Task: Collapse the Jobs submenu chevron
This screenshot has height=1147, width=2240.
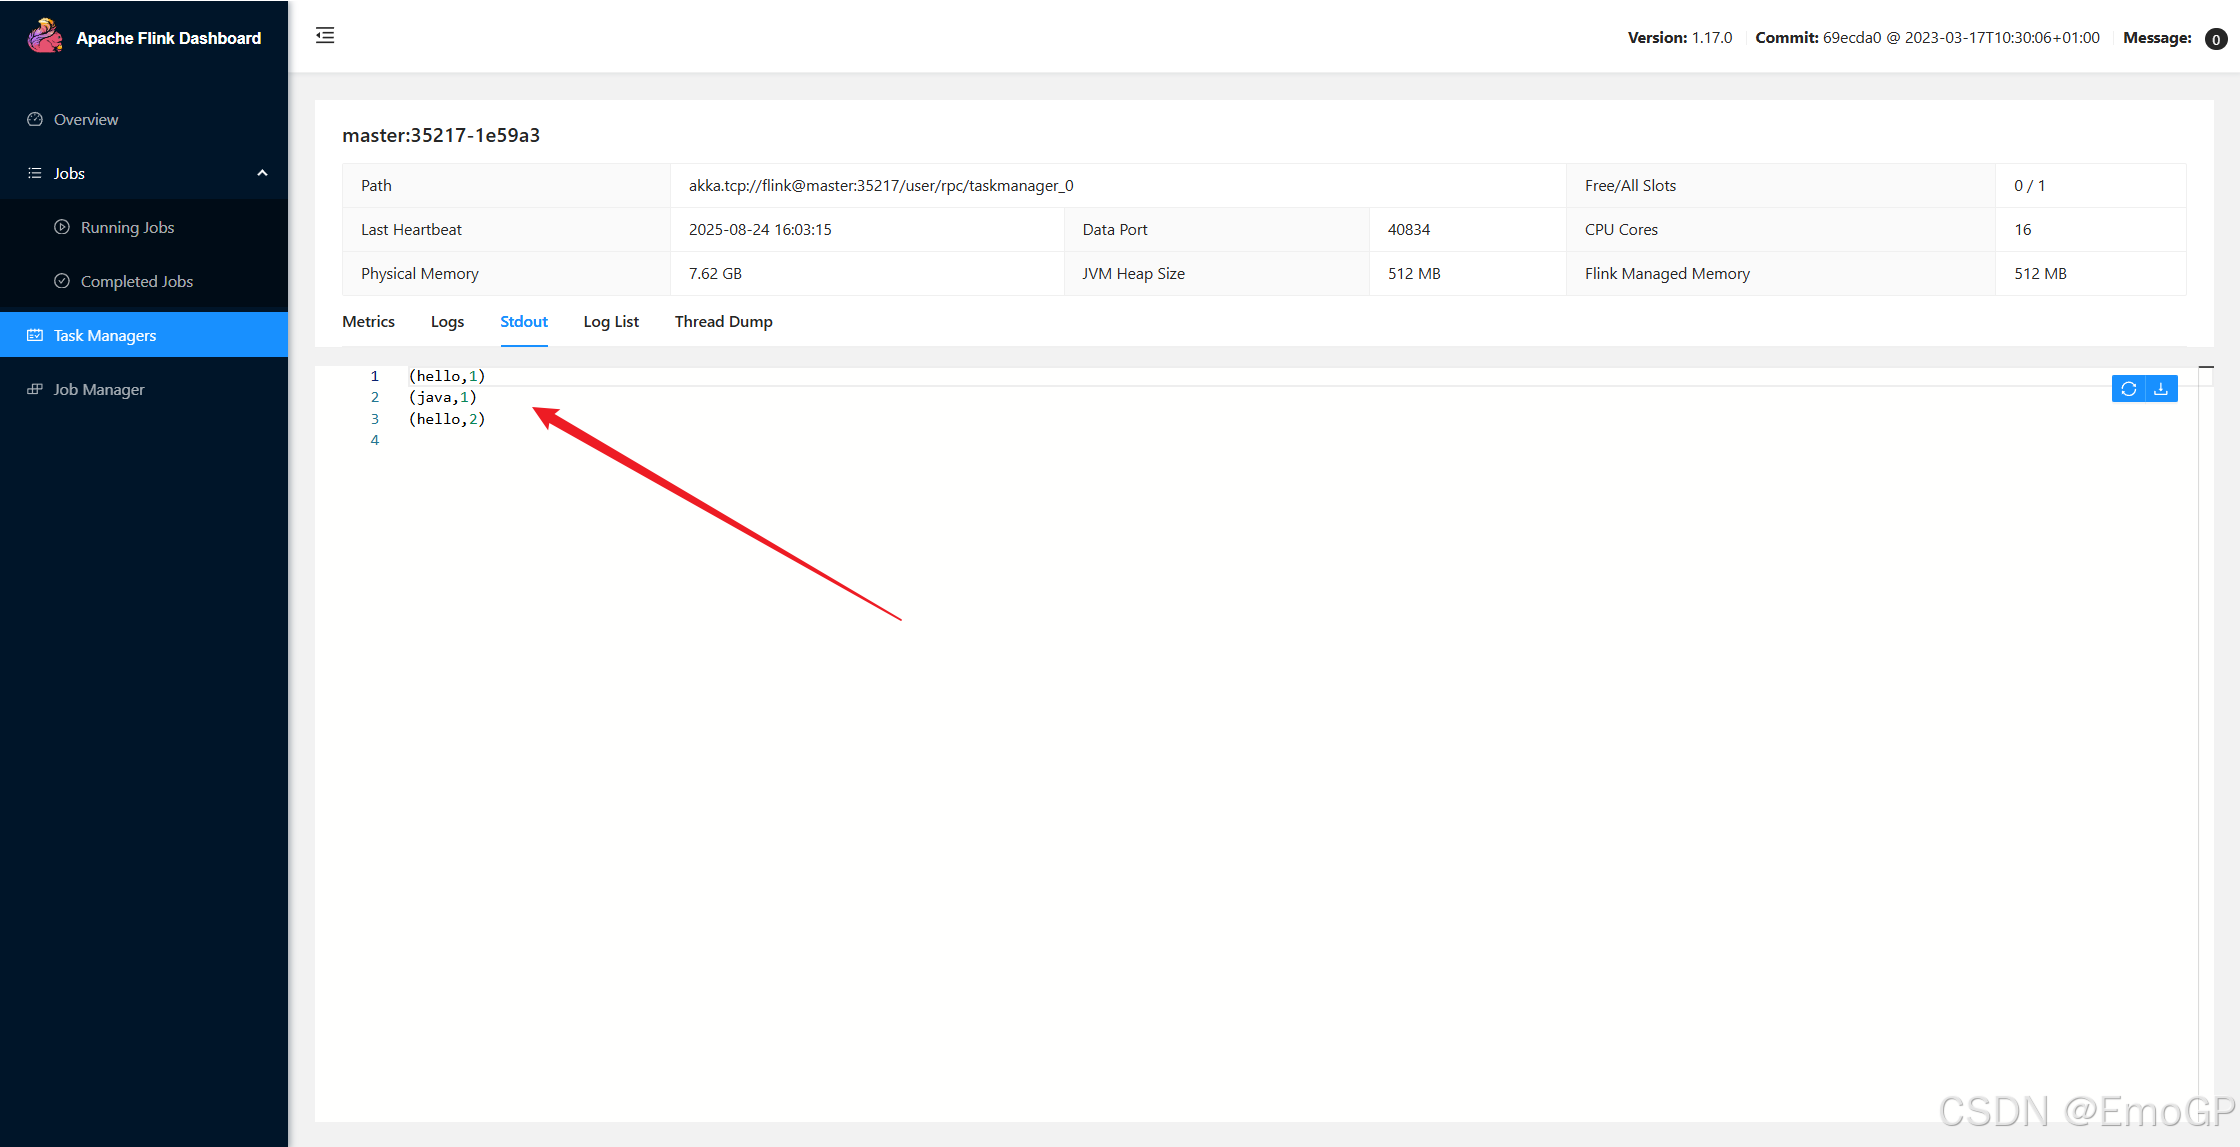Action: [x=262, y=173]
